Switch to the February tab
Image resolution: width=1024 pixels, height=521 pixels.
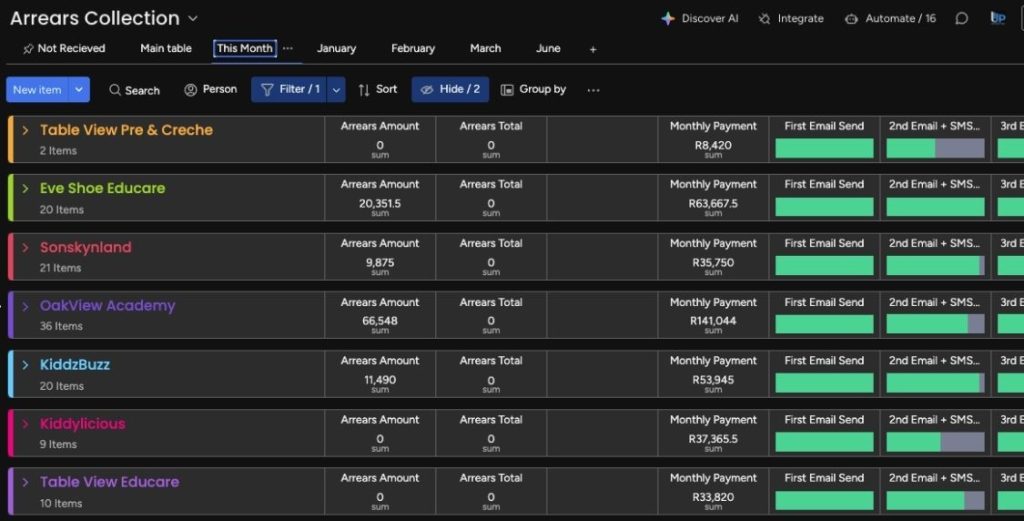coord(413,48)
